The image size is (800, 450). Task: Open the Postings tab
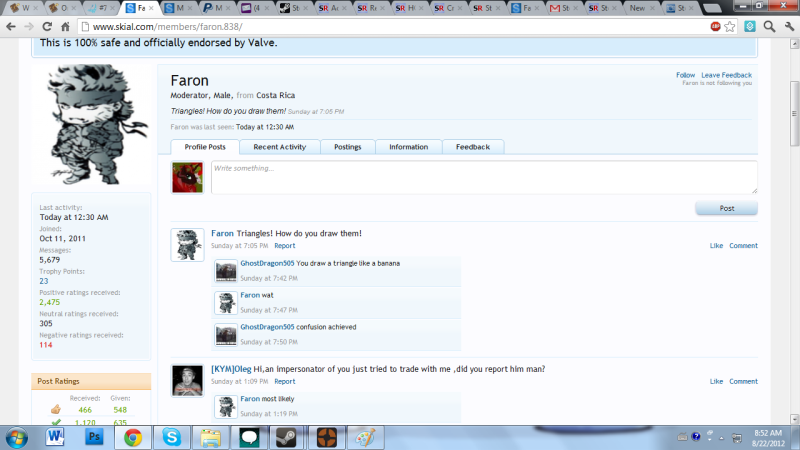[x=347, y=147]
